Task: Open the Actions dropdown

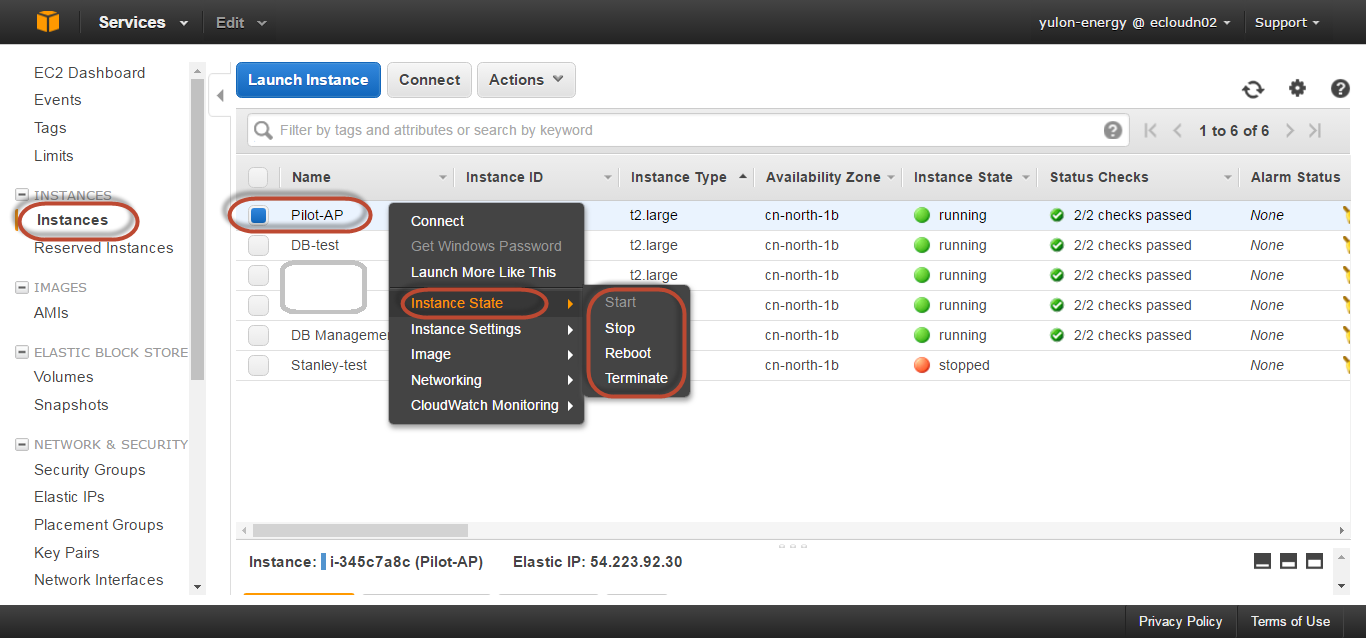Action: tap(526, 80)
